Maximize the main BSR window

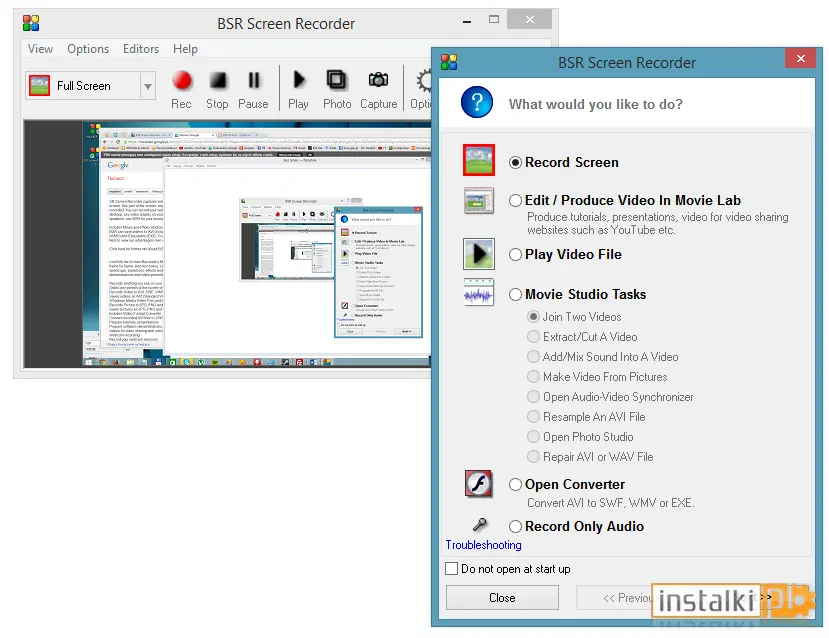click(494, 20)
